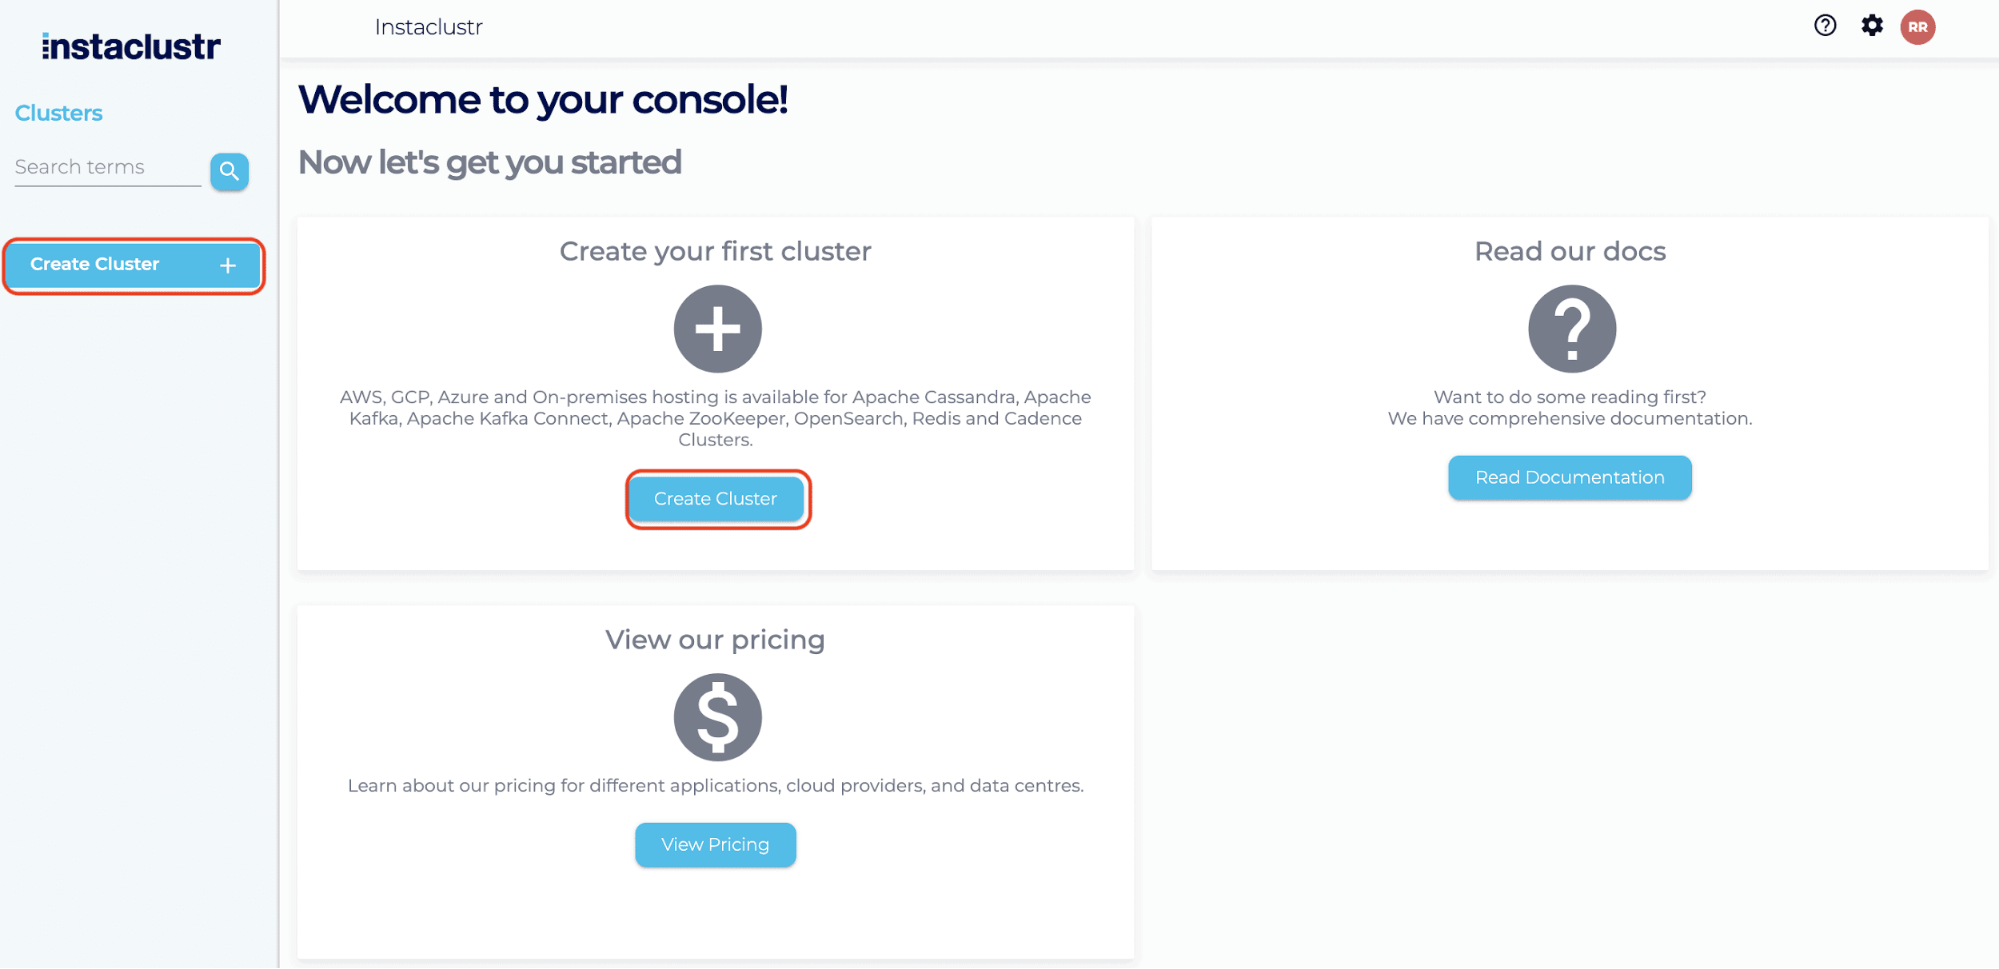Click the 'Welcome to your console!' heading
The height and width of the screenshot is (969, 1999).
543,100
